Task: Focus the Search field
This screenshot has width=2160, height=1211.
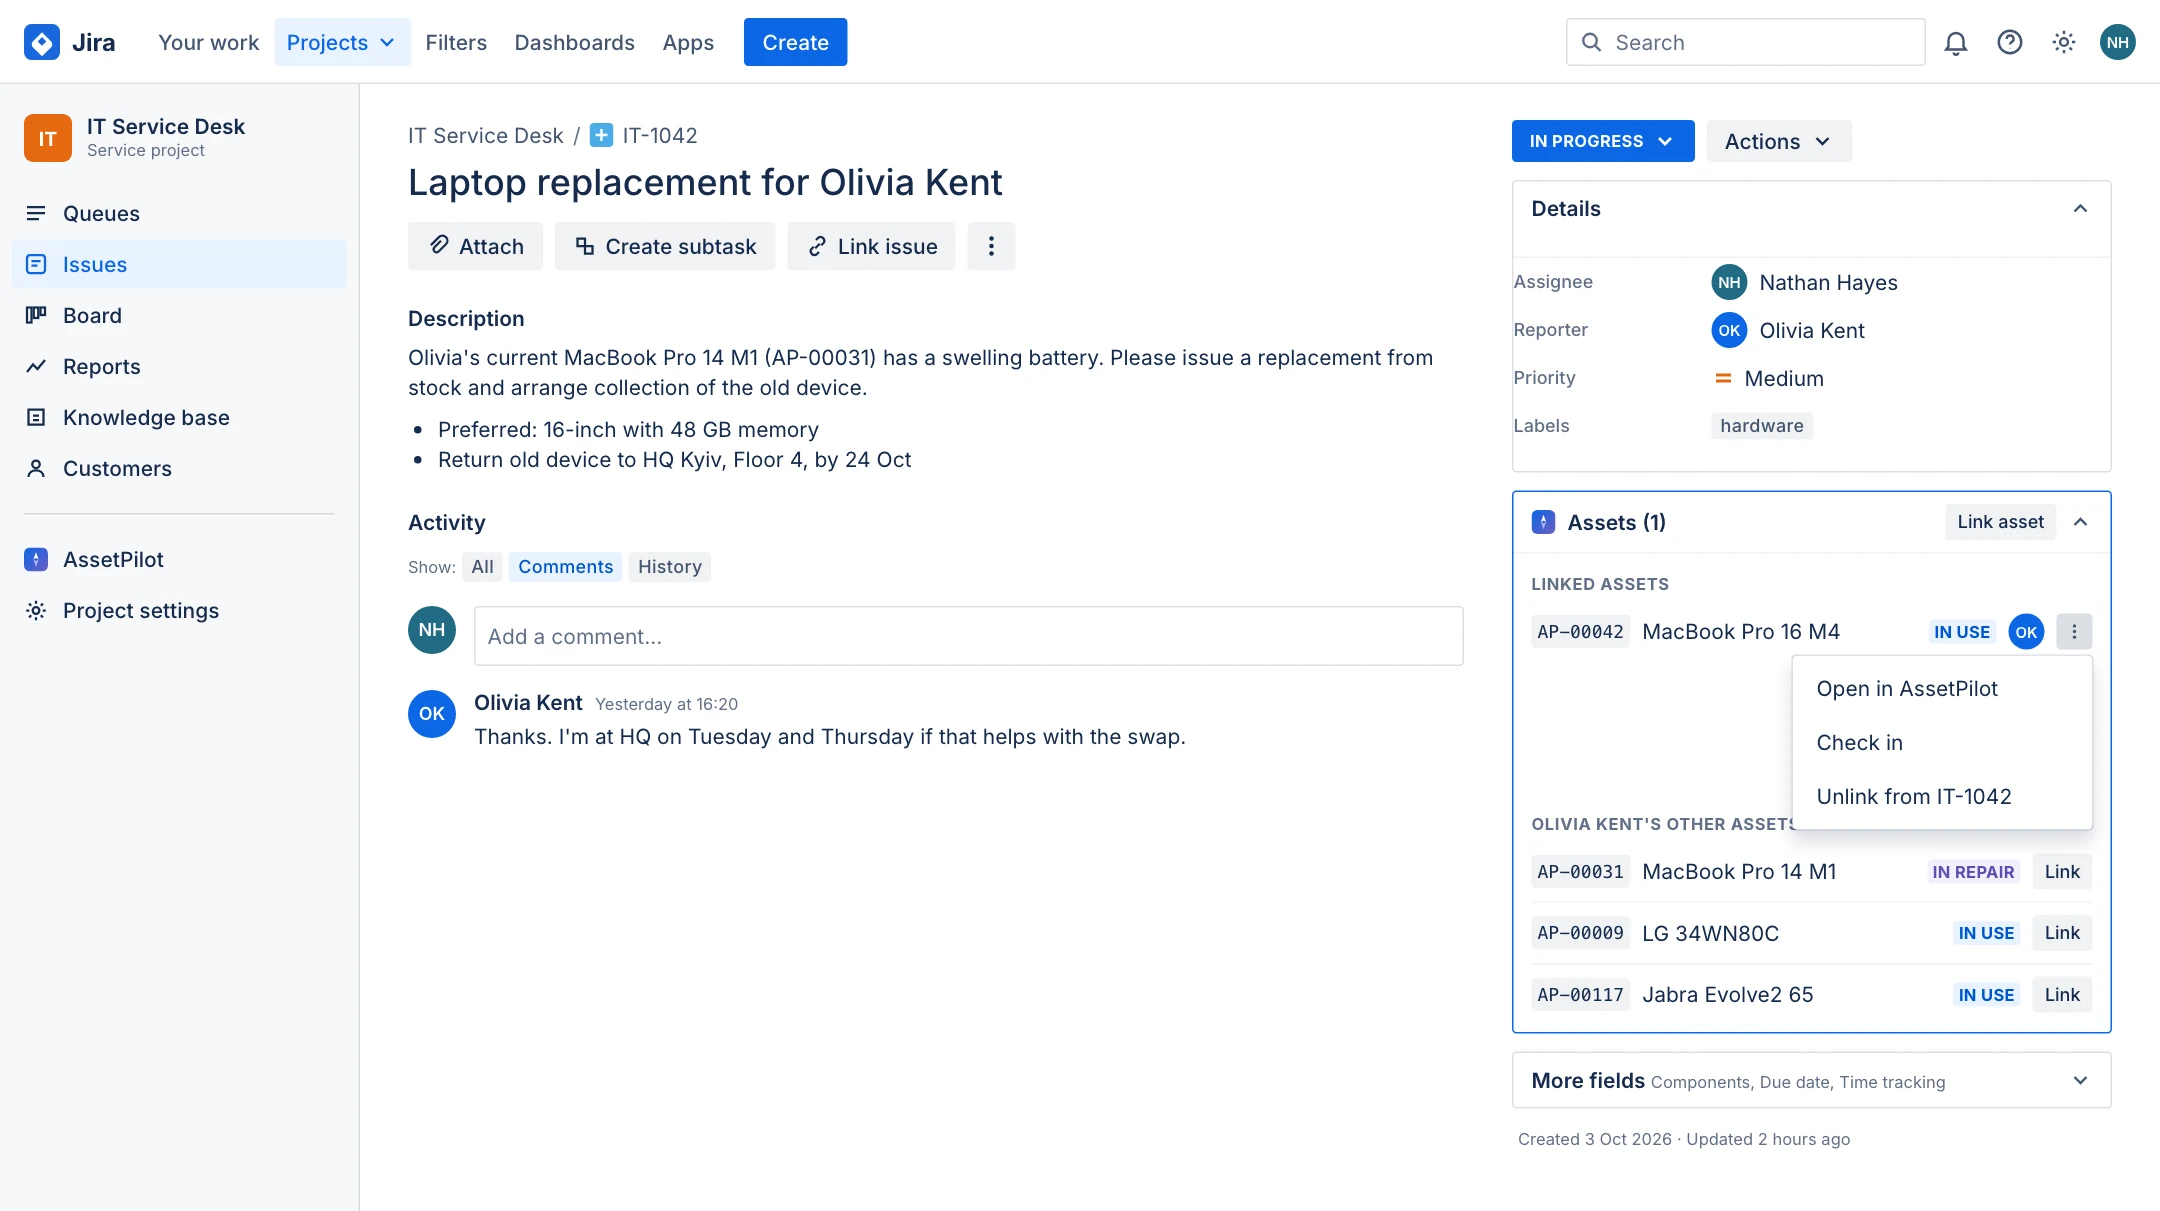Action: tap(1745, 42)
